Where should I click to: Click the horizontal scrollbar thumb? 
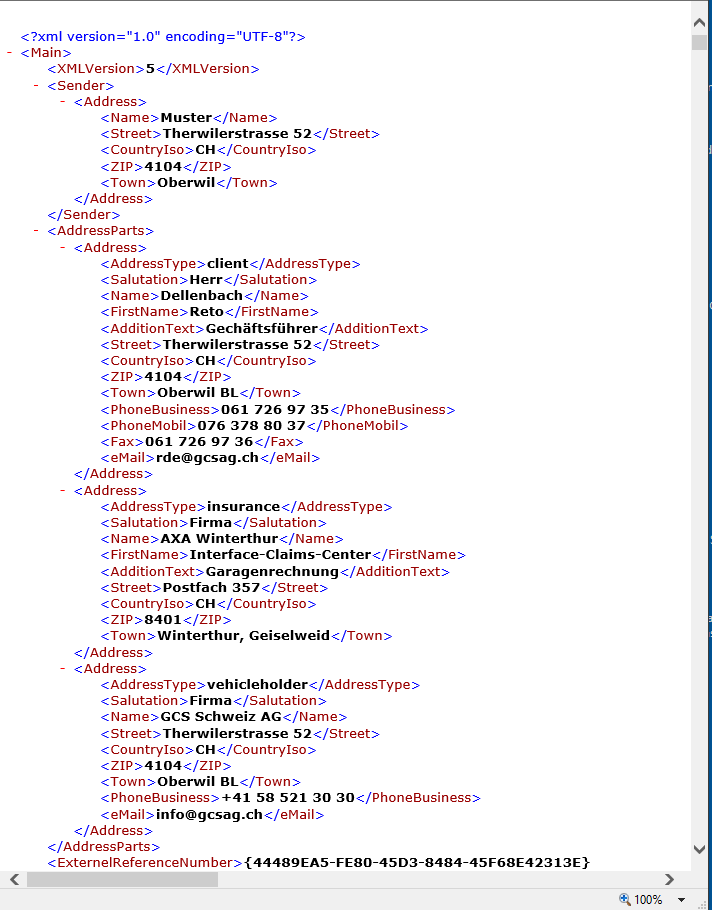pyautogui.click(x=120, y=879)
